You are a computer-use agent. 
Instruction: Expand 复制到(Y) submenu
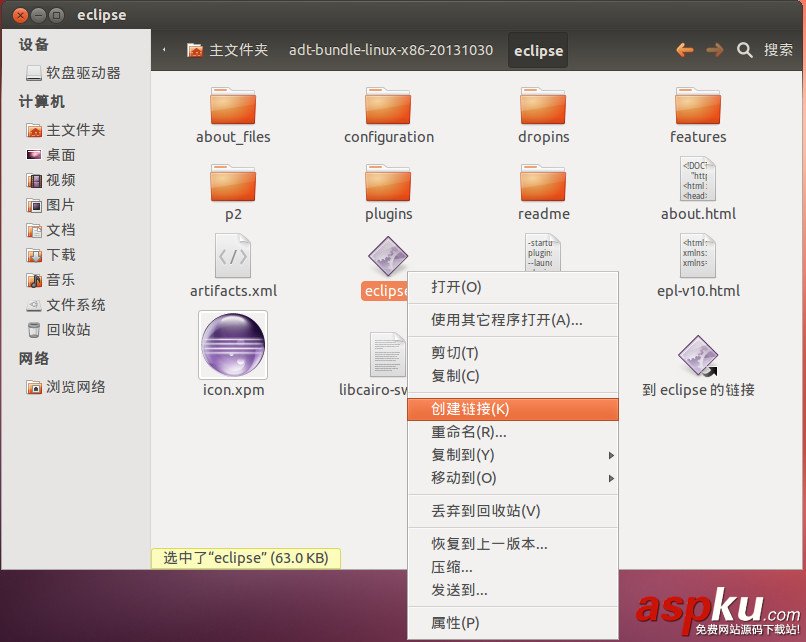[x=513, y=455]
